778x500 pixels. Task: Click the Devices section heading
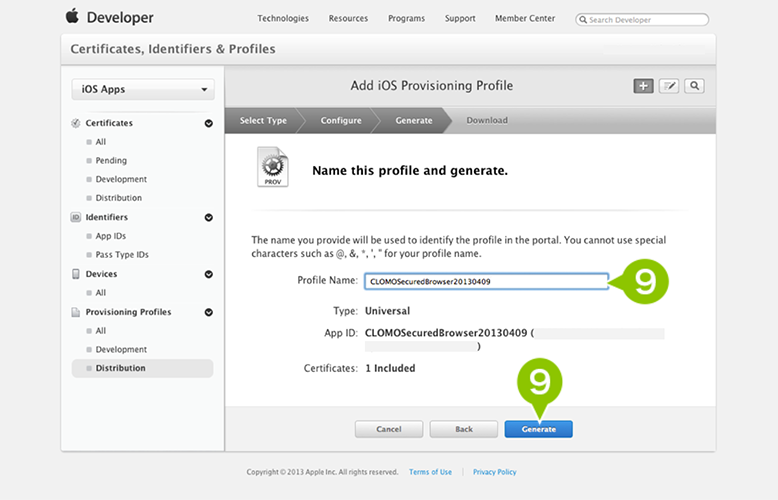101,274
